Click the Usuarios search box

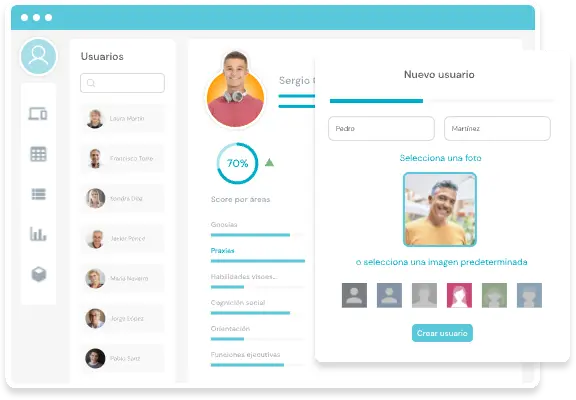(122, 83)
